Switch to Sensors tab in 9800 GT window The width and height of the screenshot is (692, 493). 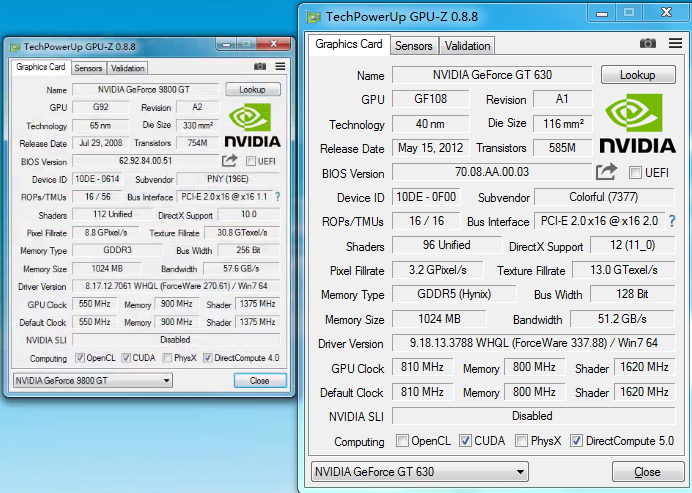coord(88,68)
